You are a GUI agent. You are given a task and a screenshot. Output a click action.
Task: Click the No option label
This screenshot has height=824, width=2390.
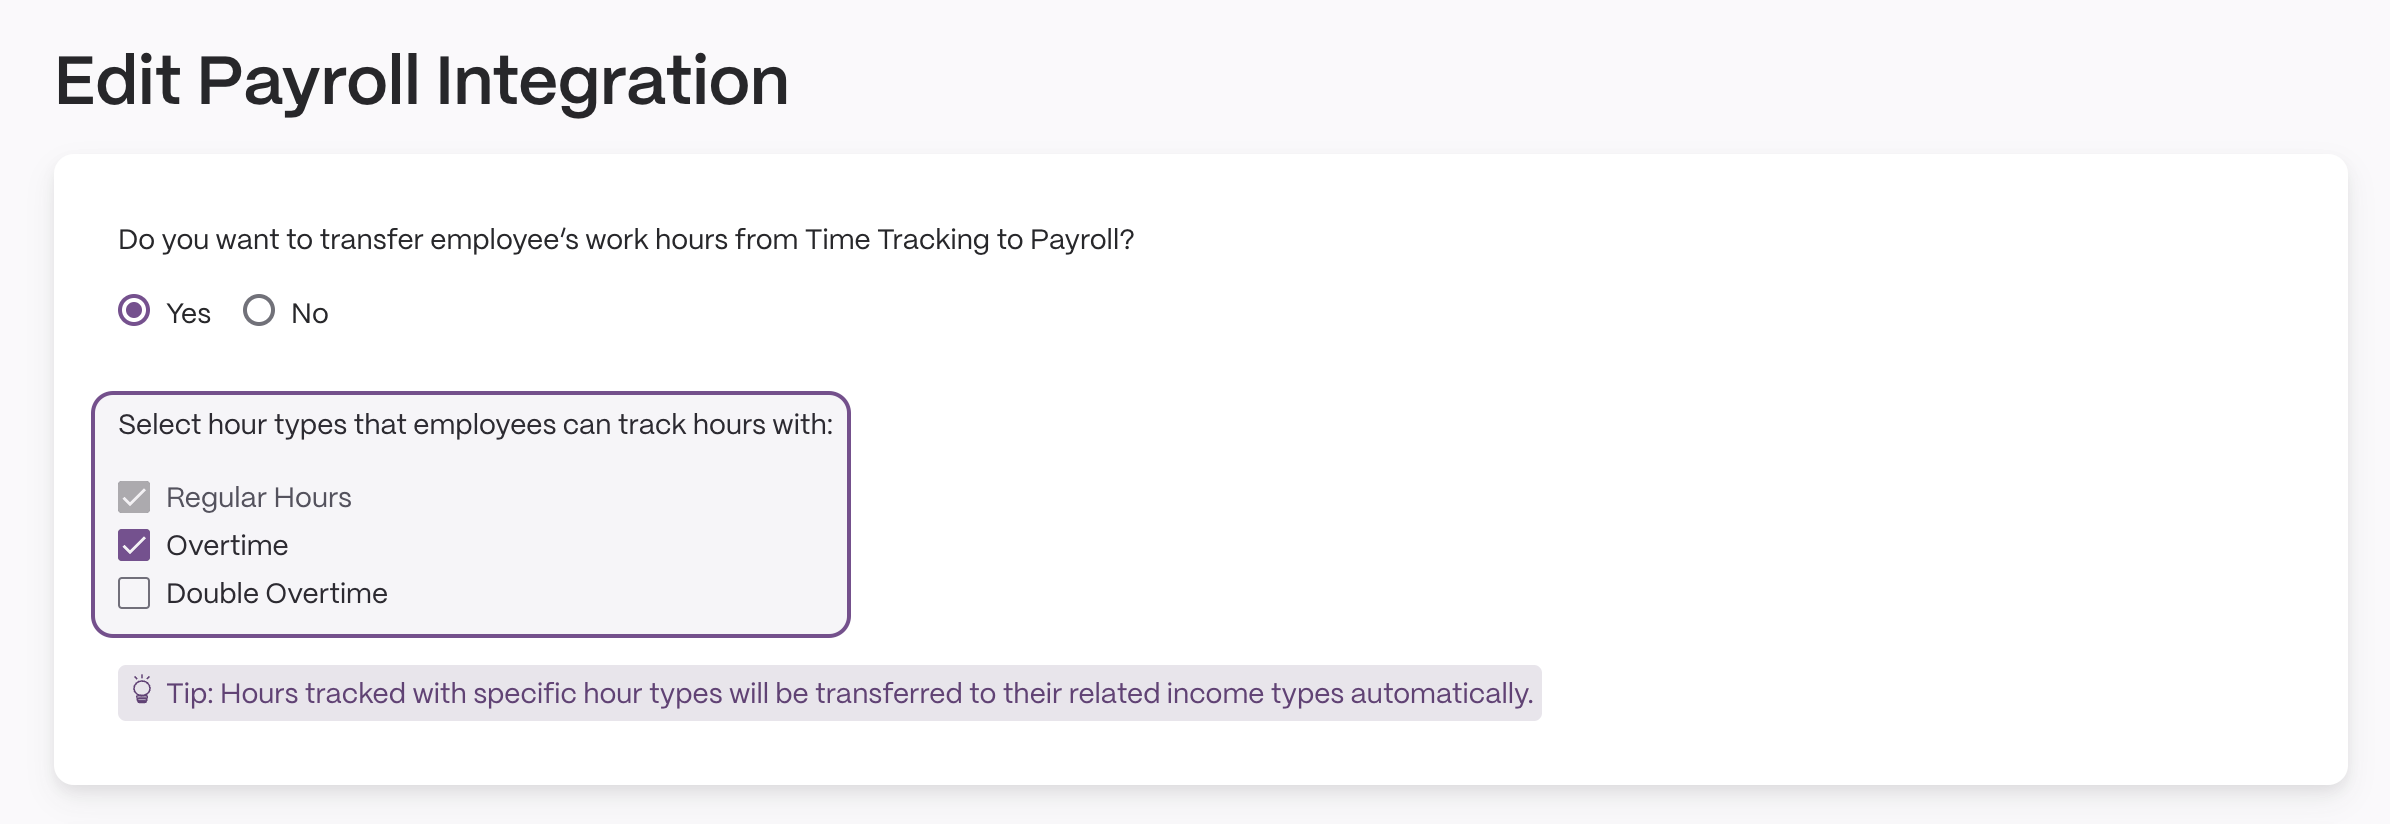[x=310, y=313]
